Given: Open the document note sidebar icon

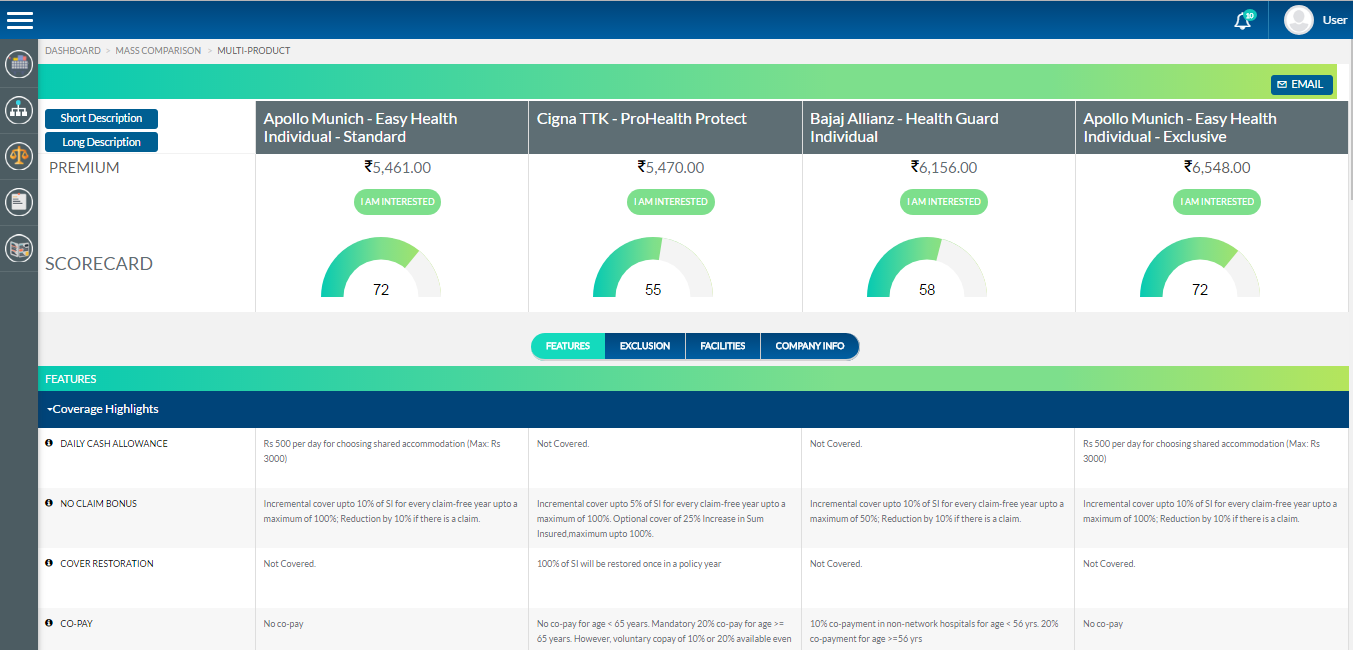Looking at the screenshot, I should click(x=19, y=202).
